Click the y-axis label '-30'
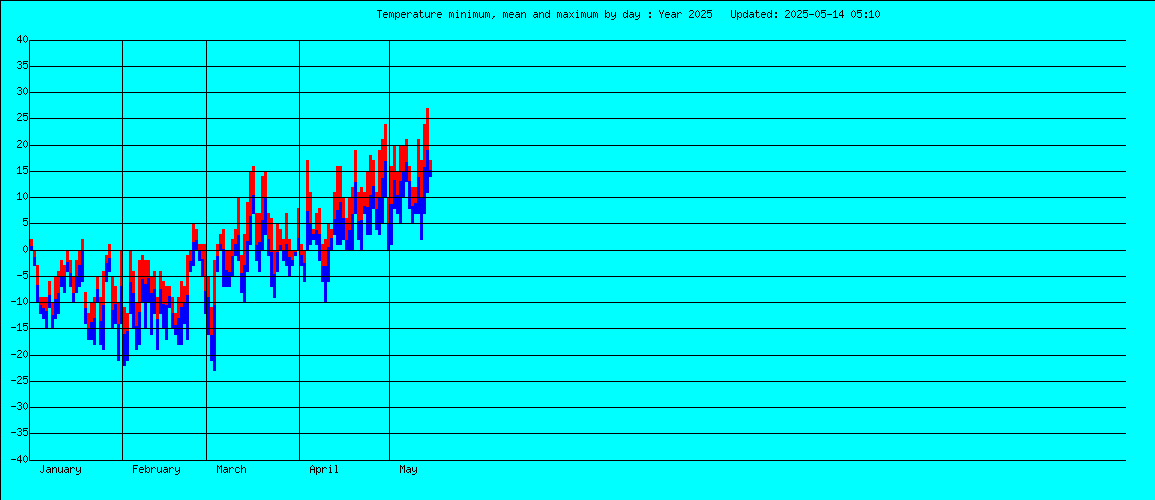Image resolution: width=1155 pixels, height=500 pixels. tap(19, 407)
